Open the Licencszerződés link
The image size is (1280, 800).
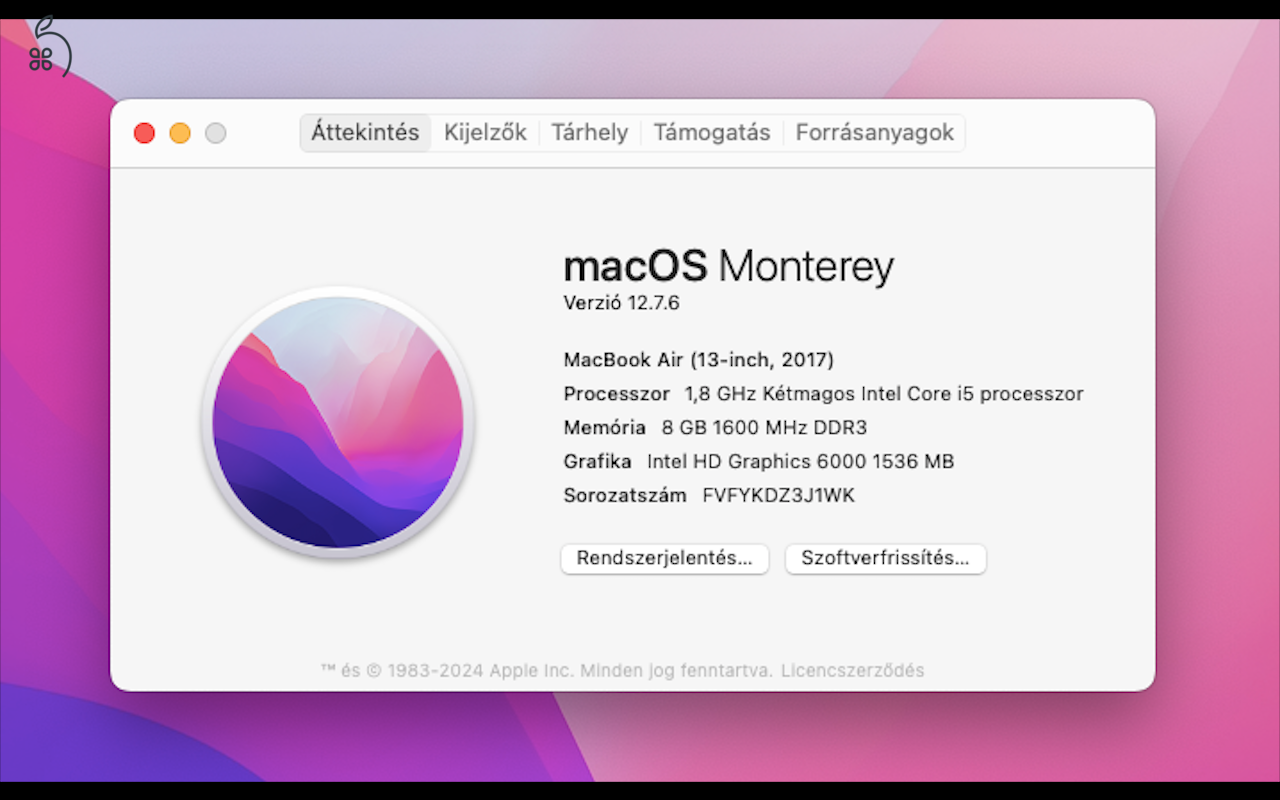(853, 670)
